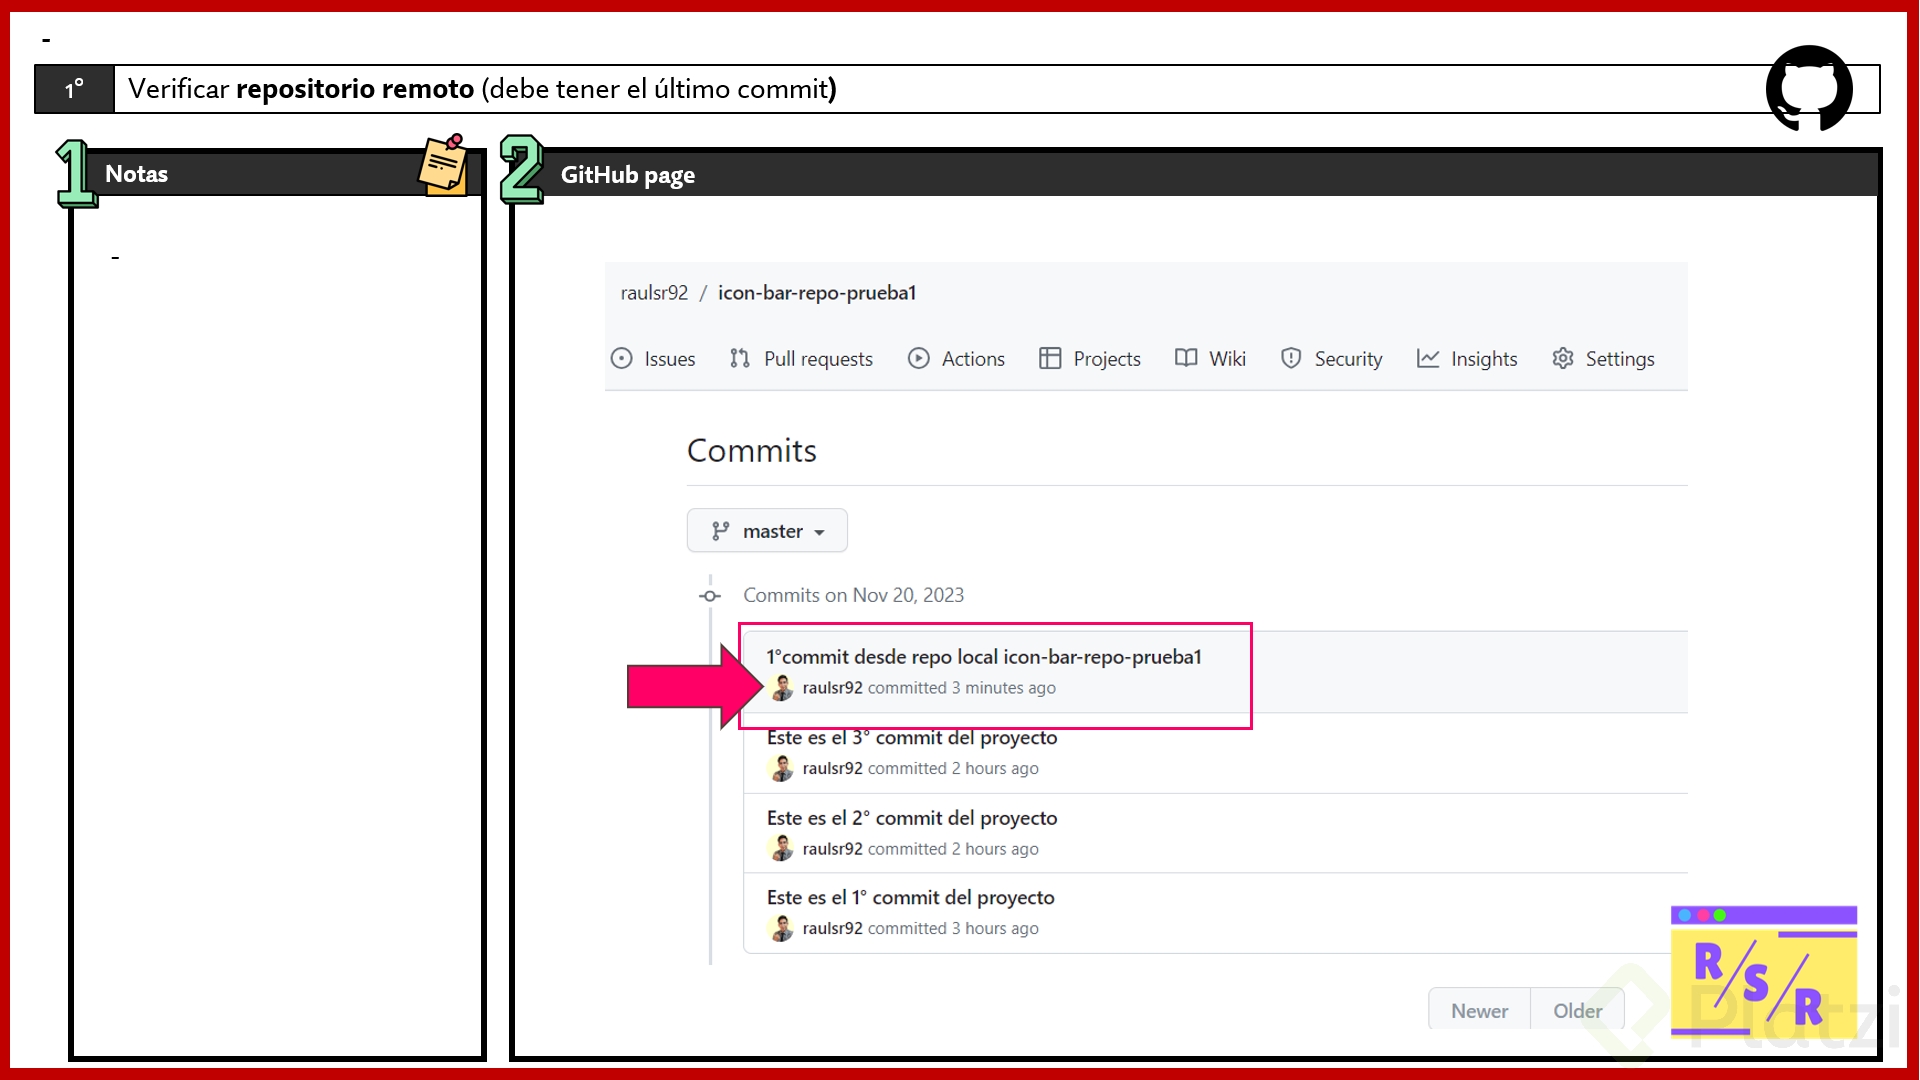
Task: Click the Projects table icon
Action: coord(1050,359)
